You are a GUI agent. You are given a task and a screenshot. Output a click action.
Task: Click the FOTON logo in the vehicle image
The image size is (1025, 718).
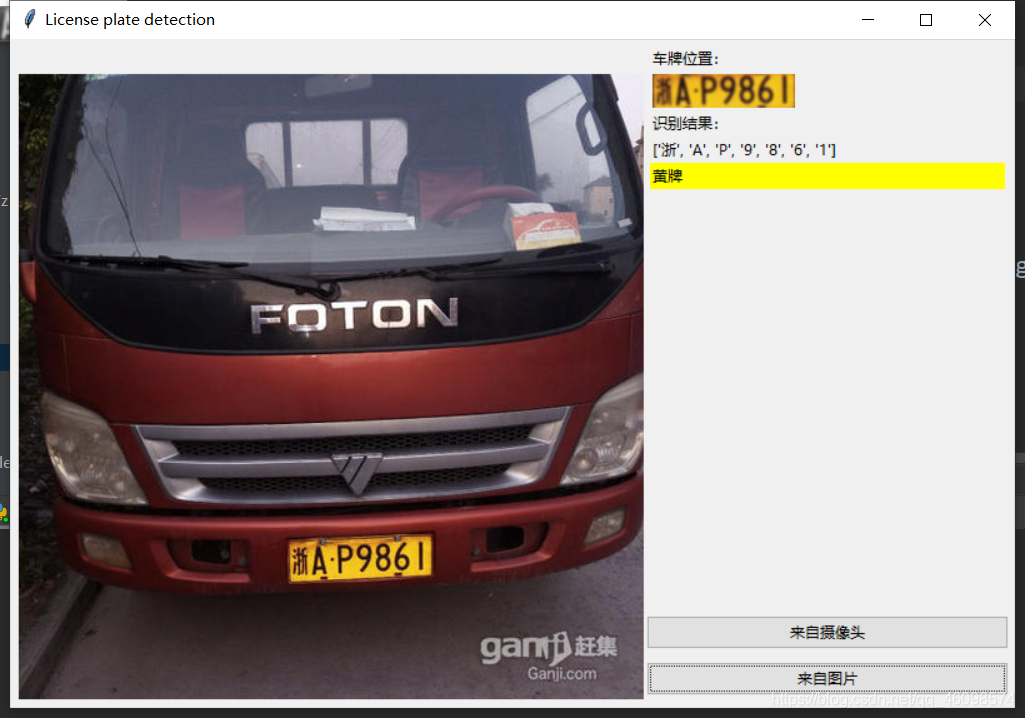pyautogui.click(x=345, y=314)
